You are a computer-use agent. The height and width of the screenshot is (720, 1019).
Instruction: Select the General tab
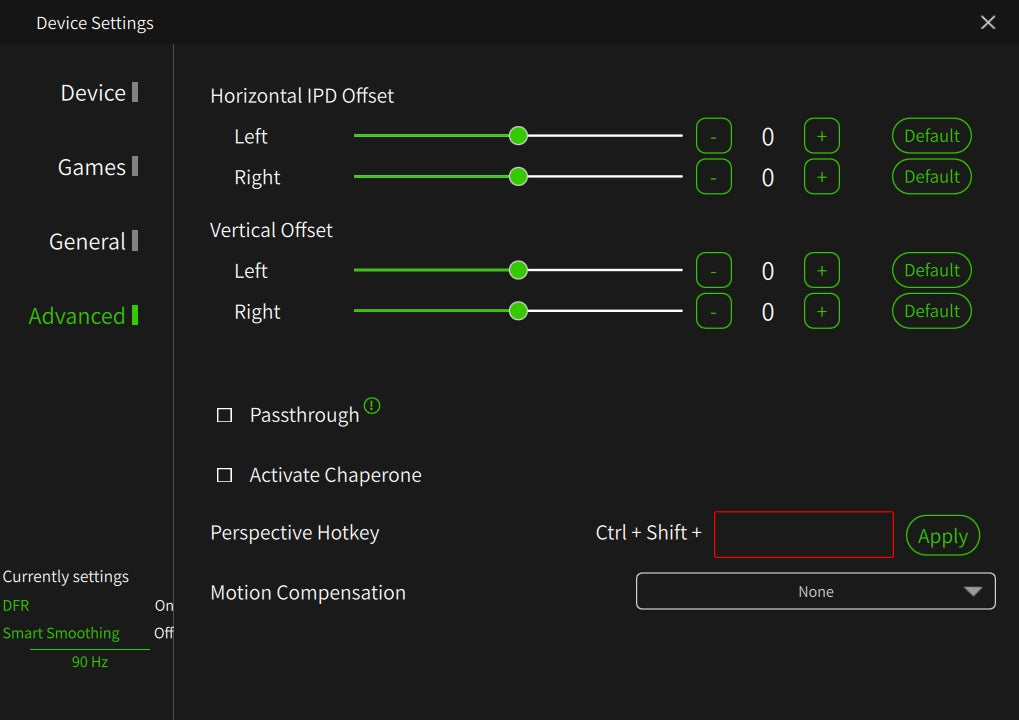[88, 241]
